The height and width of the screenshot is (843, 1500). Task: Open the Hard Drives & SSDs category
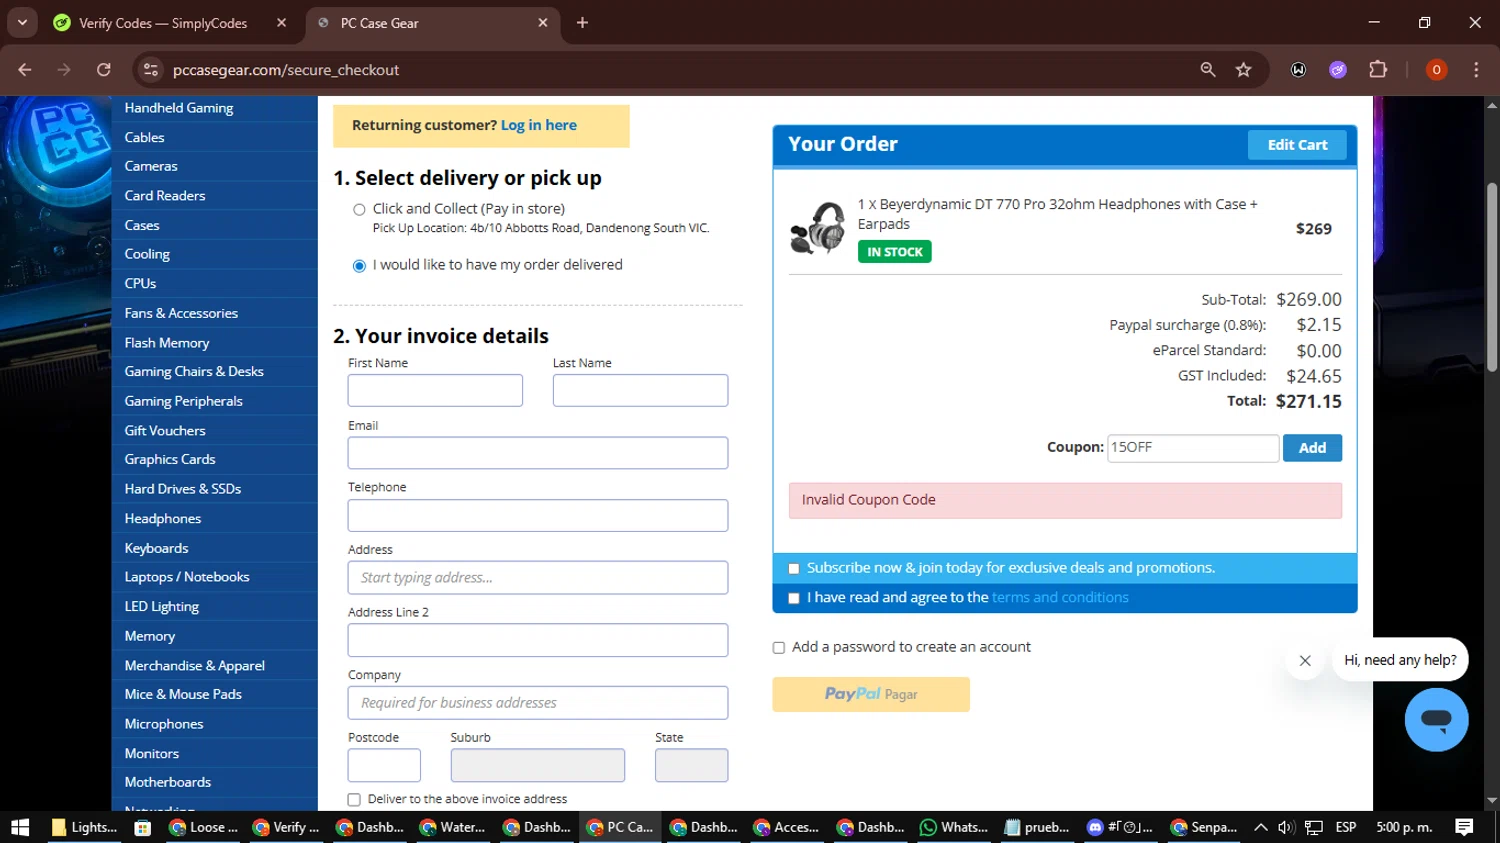pyautogui.click(x=183, y=489)
